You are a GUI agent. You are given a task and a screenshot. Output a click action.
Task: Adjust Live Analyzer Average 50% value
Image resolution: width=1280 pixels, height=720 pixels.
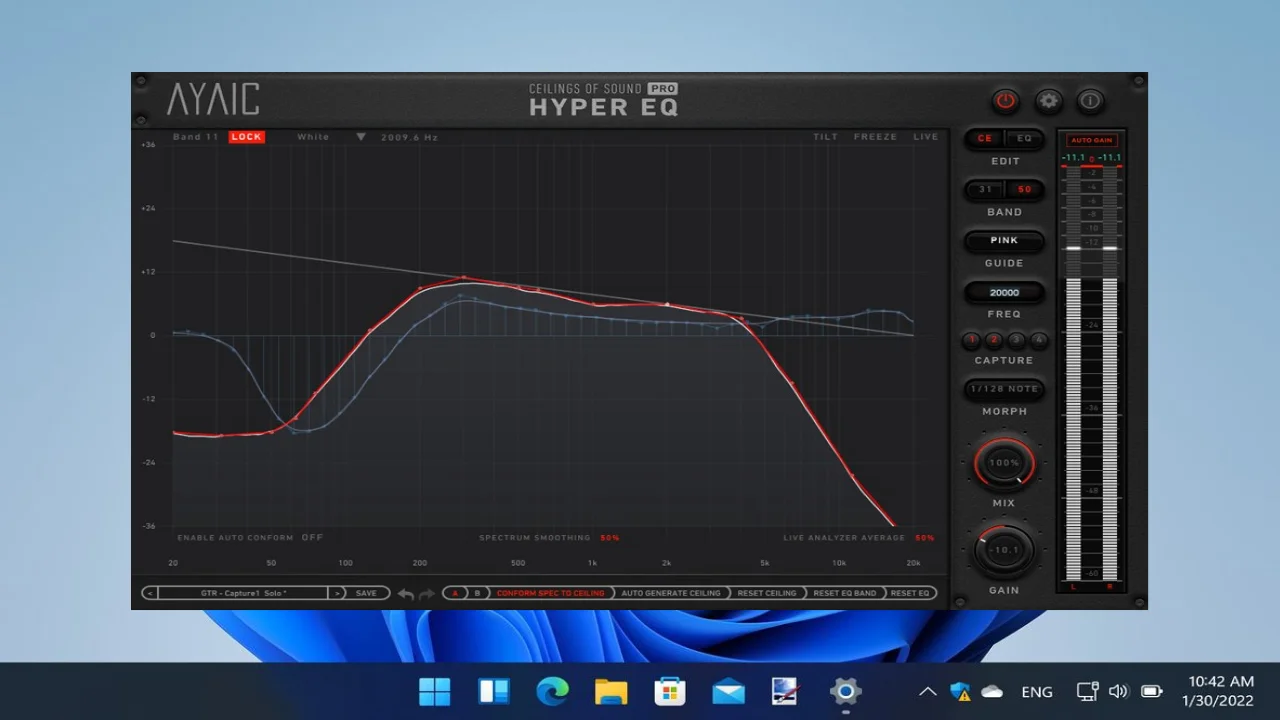[x=925, y=538]
